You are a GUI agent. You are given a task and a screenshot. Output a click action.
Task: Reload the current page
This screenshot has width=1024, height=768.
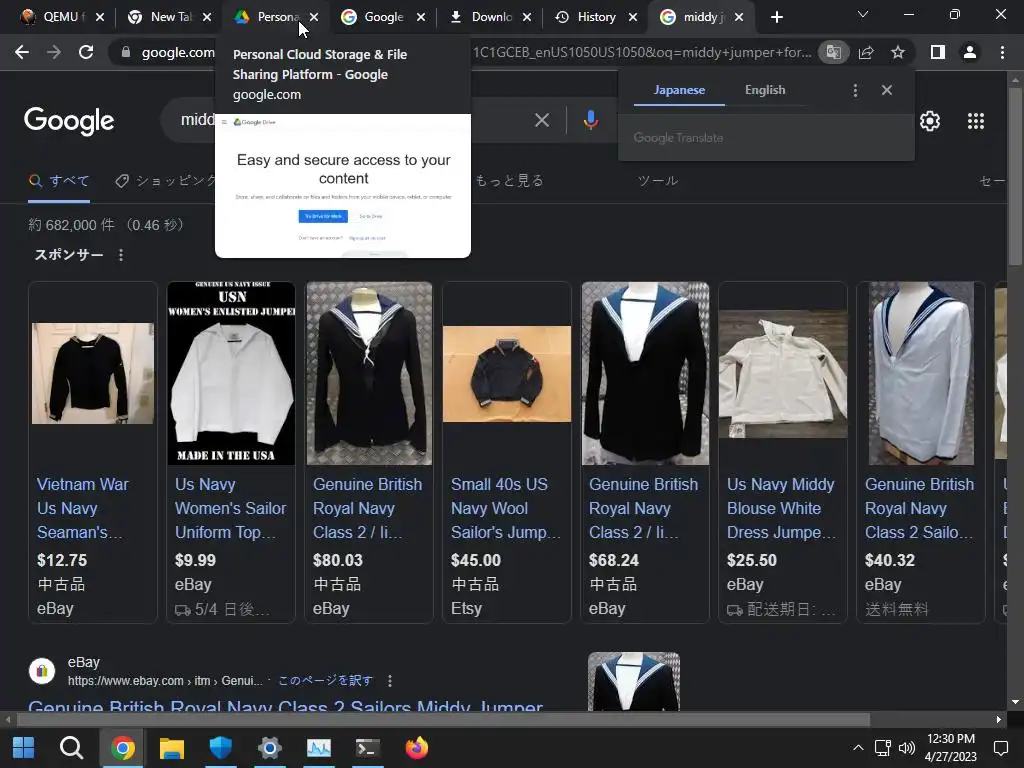86,52
